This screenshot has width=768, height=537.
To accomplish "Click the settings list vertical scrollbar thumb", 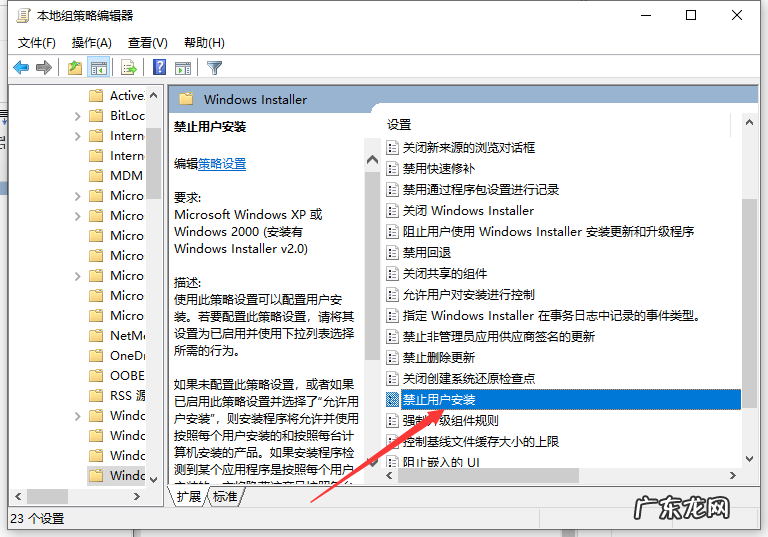I will pos(749,303).
